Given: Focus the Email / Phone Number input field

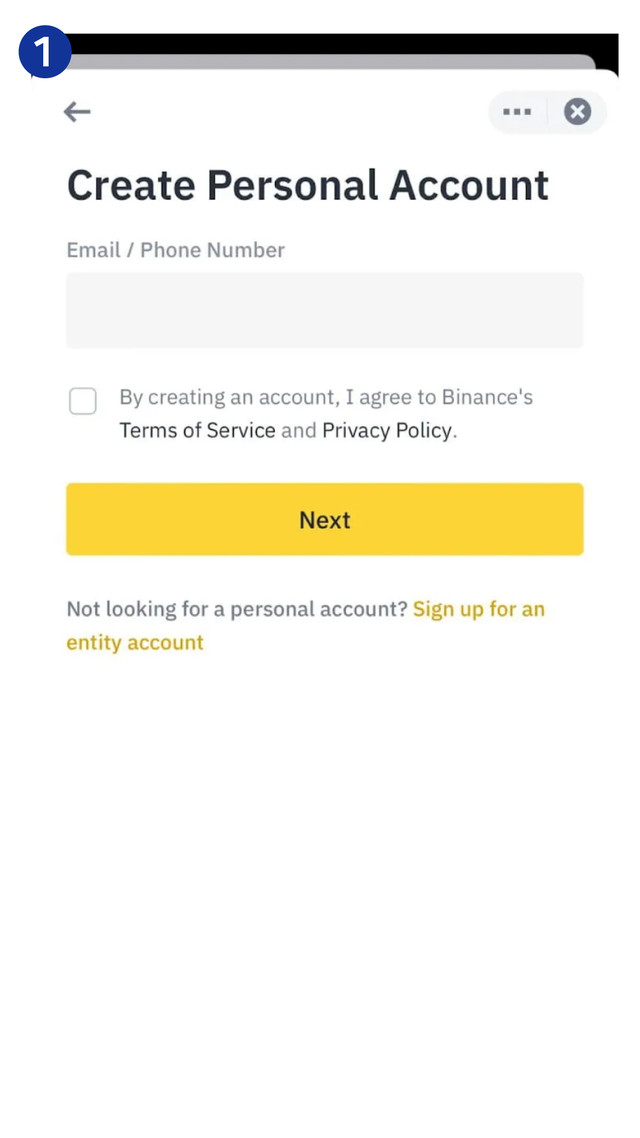Looking at the screenshot, I should 324,310.
